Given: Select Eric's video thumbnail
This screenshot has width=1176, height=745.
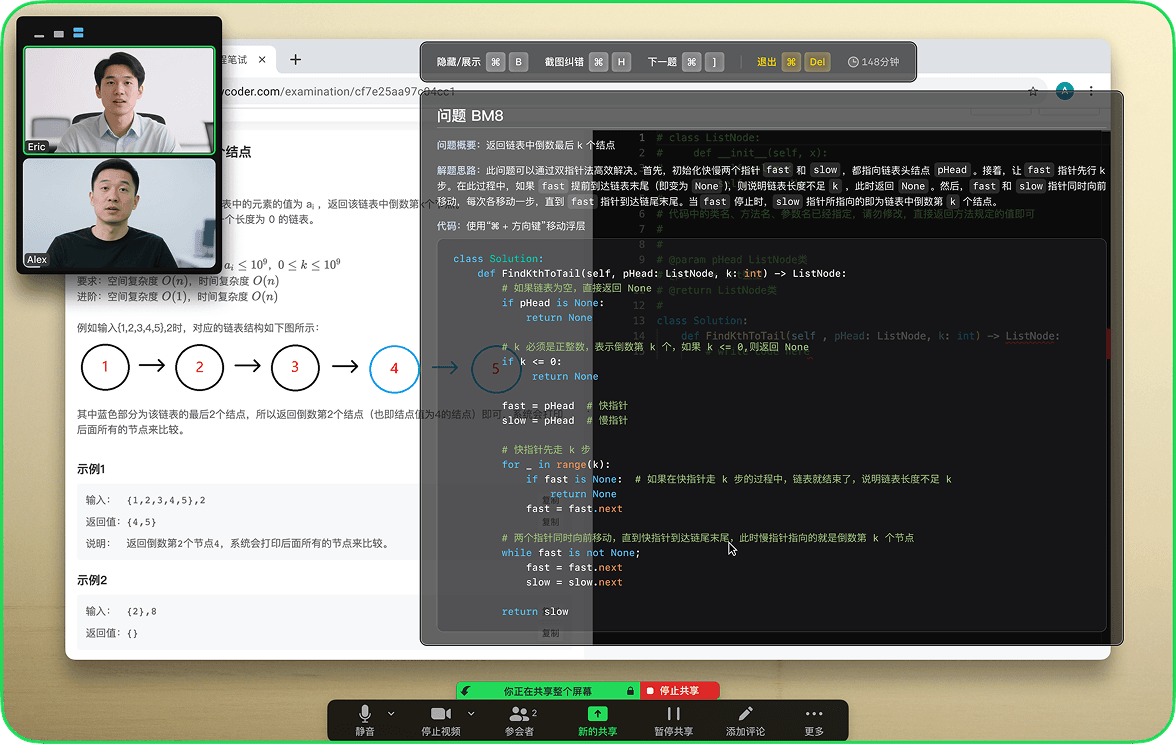Looking at the screenshot, I should pyautogui.click(x=119, y=101).
